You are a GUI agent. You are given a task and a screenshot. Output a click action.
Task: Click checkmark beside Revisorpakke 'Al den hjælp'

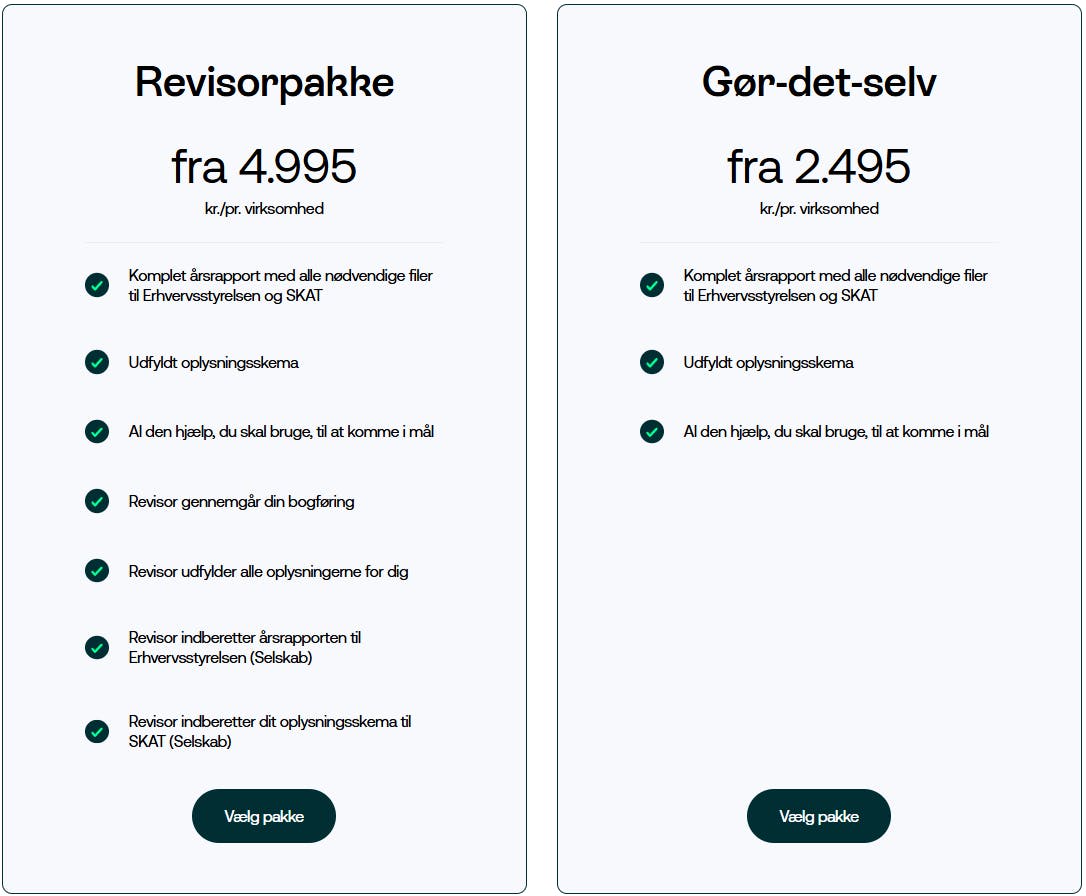click(x=97, y=432)
